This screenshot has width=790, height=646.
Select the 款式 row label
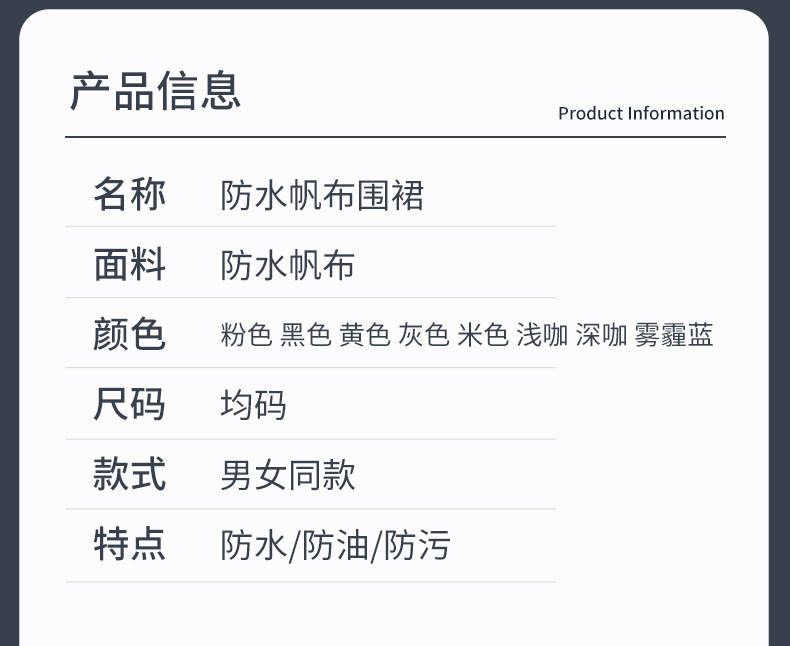coord(129,474)
